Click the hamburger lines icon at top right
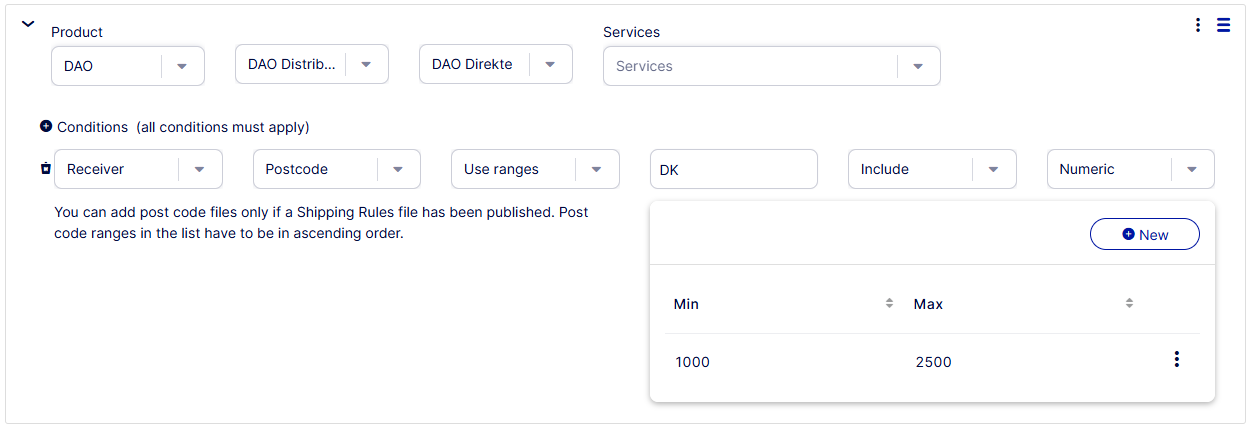Image resolution: width=1250 pixels, height=429 pixels. click(1223, 25)
